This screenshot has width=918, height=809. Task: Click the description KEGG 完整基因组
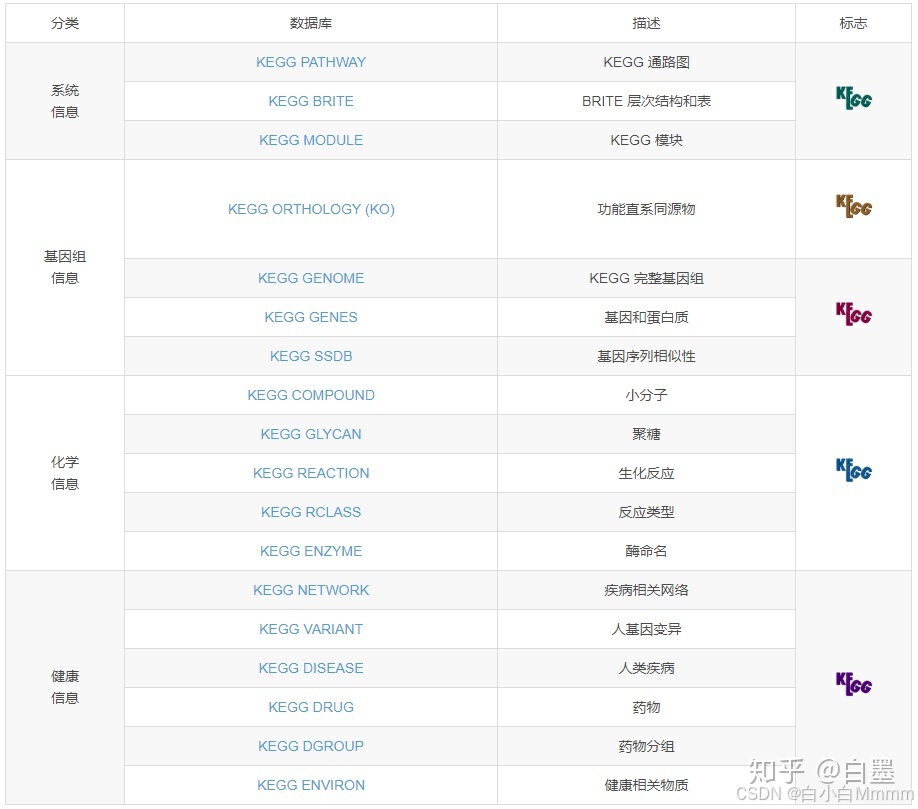[646, 278]
